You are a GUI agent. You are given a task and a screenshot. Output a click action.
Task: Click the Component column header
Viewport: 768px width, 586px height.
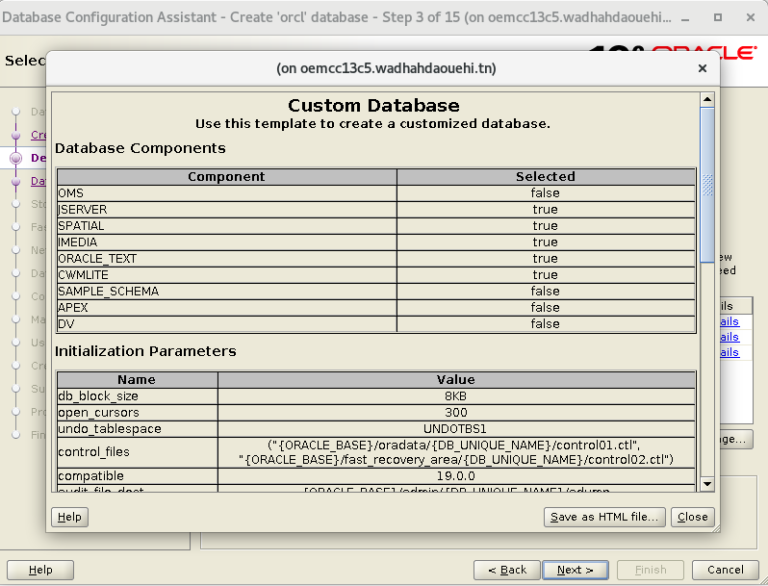[x=227, y=177]
